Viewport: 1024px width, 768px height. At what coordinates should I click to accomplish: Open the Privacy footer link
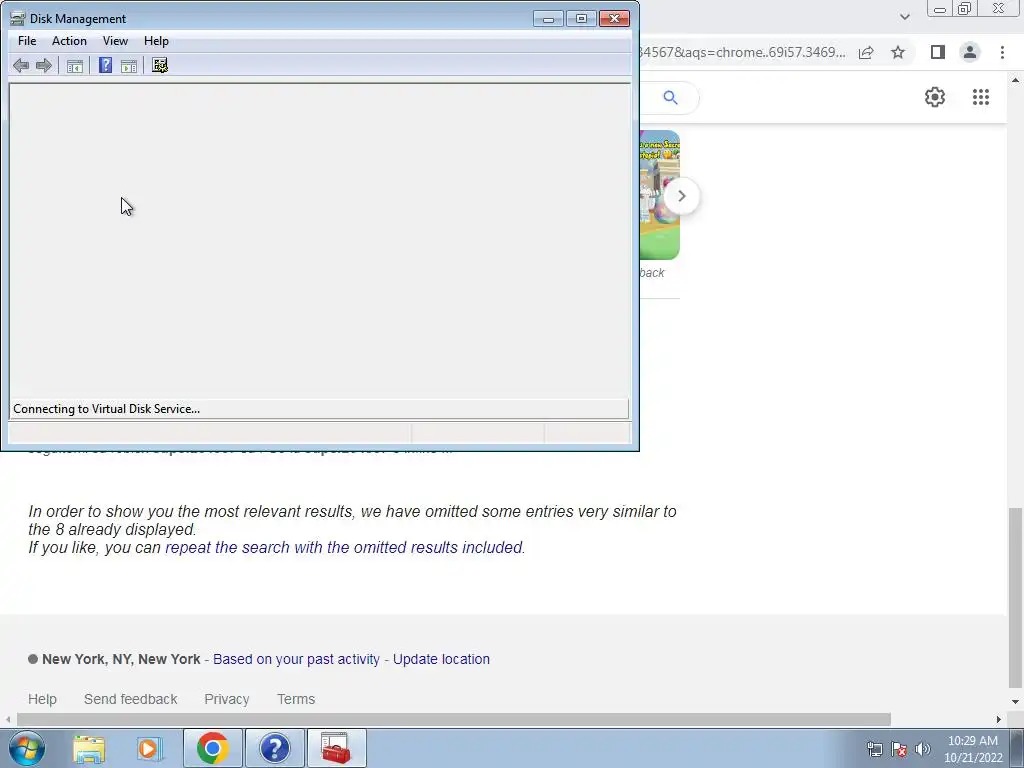pyautogui.click(x=227, y=699)
